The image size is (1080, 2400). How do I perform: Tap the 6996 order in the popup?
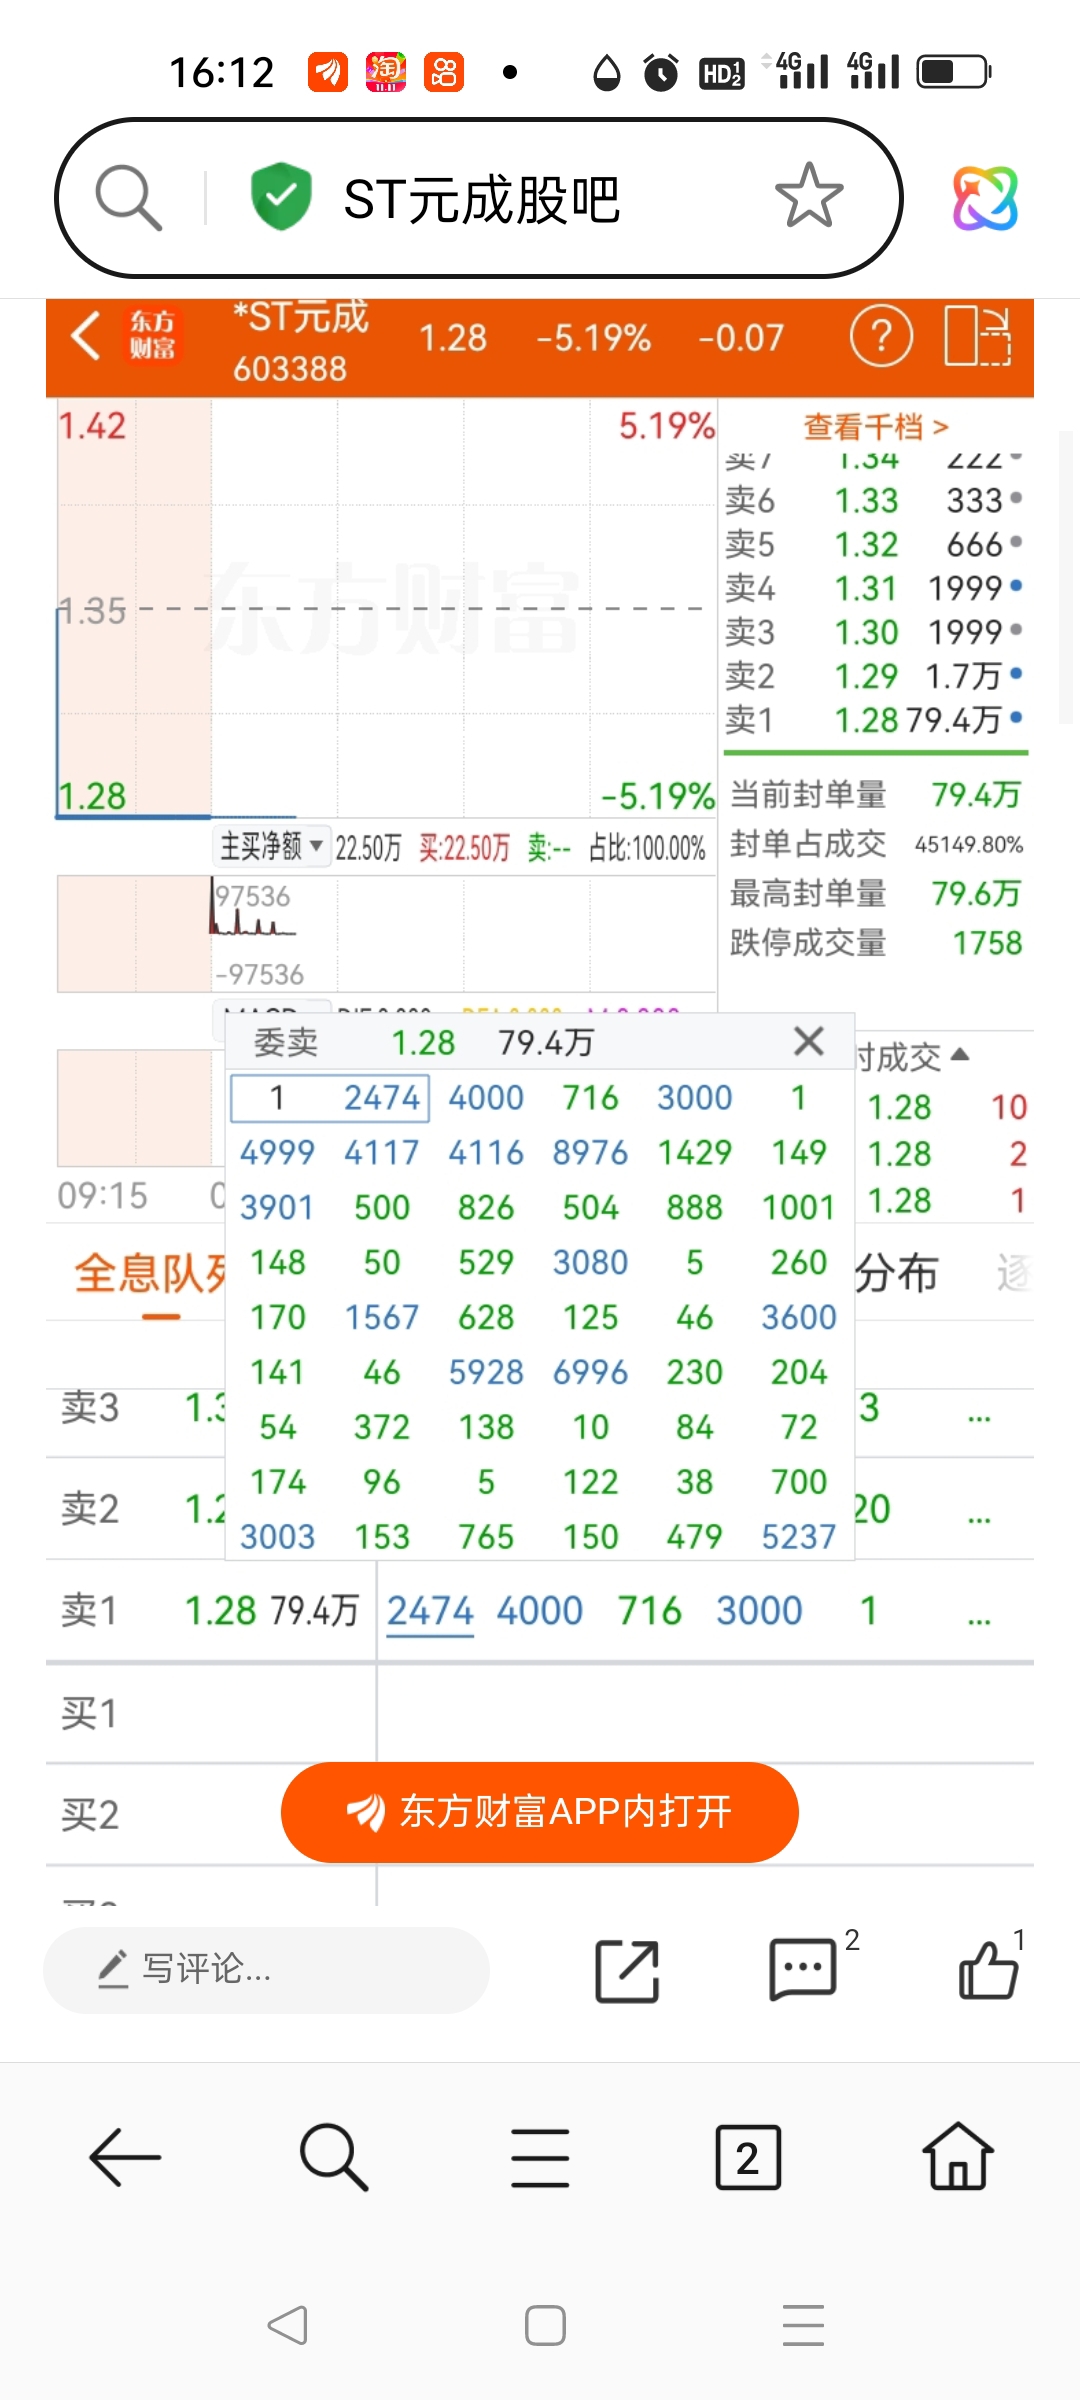pos(590,1372)
